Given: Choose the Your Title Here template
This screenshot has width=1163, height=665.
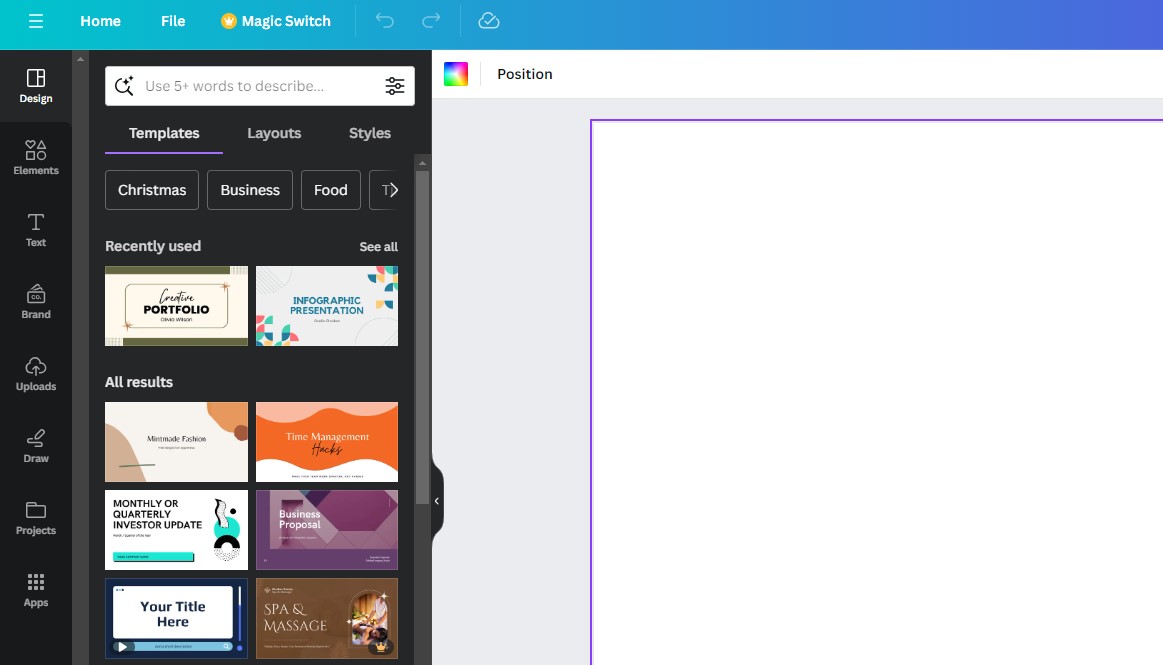Looking at the screenshot, I should [177, 618].
